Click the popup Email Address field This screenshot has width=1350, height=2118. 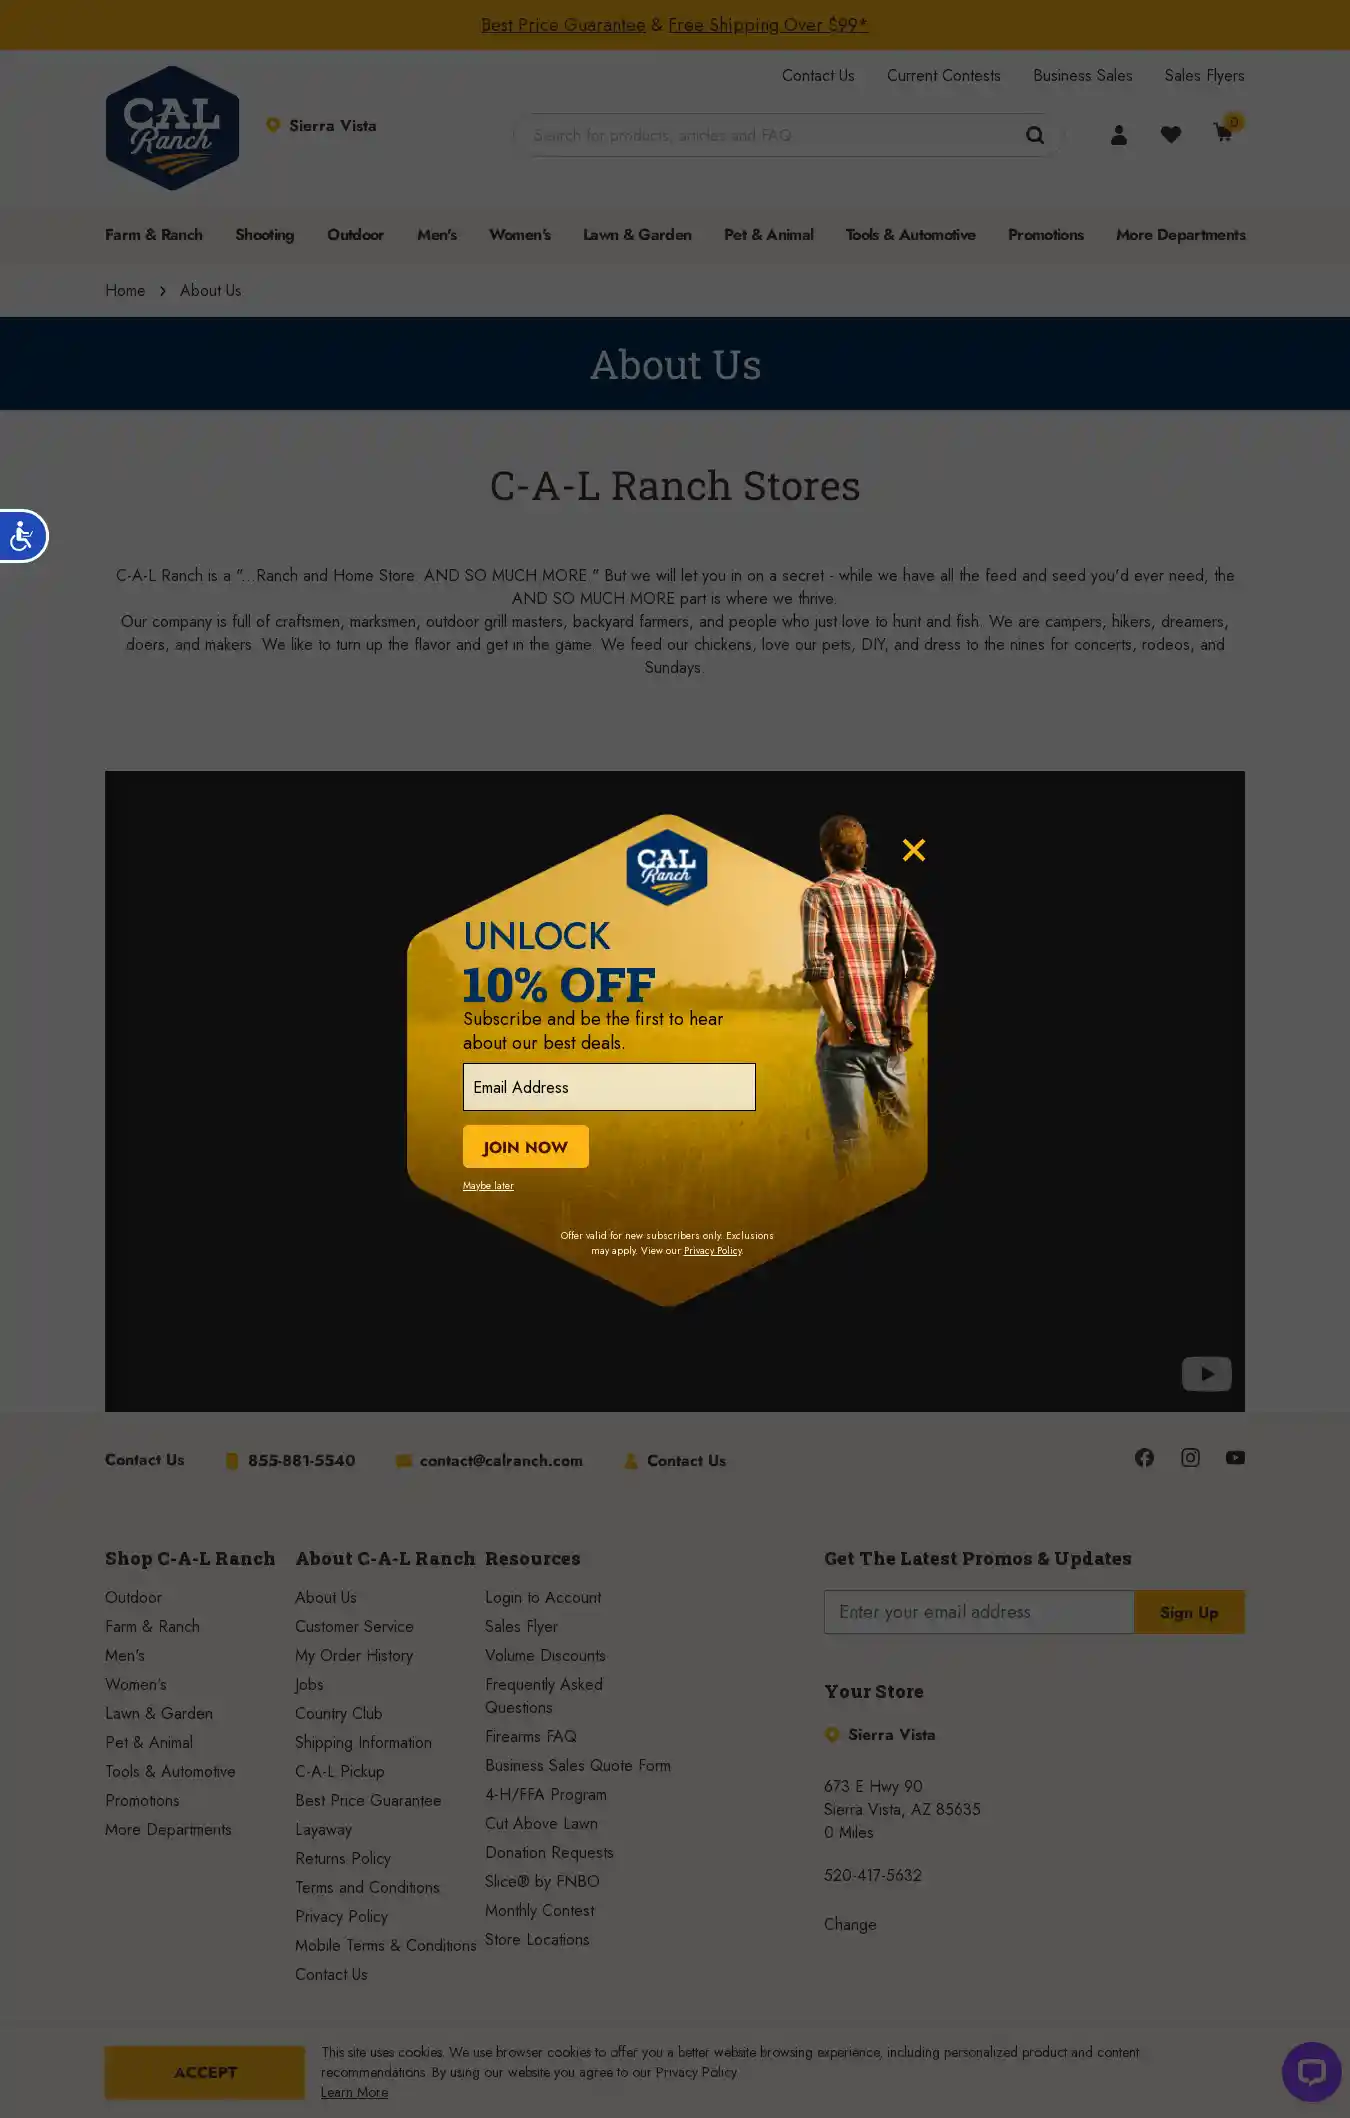point(608,1087)
